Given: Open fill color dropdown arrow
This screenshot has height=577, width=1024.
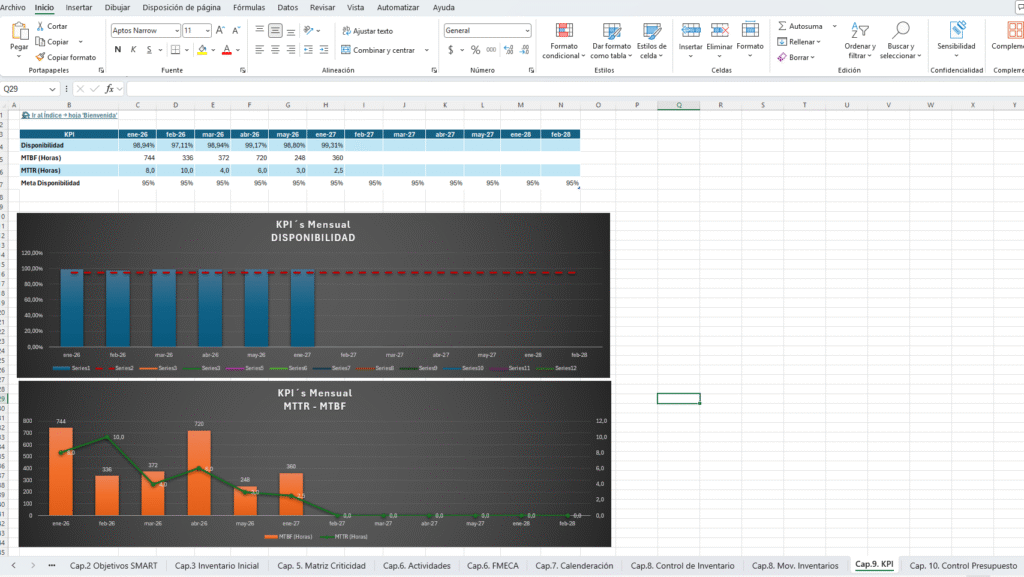Looking at the screenshot, I should 213,50.
